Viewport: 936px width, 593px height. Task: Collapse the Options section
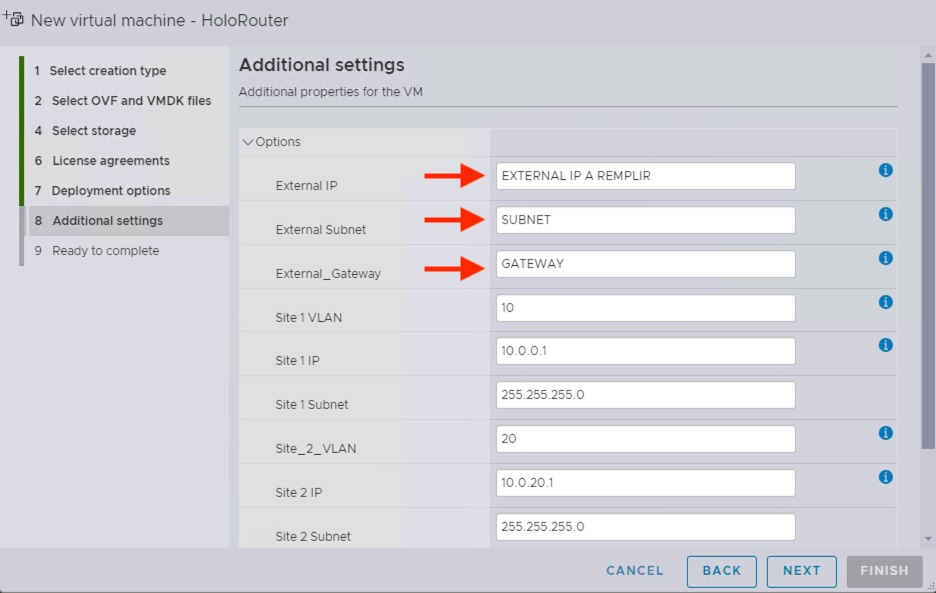pos(248,142)
